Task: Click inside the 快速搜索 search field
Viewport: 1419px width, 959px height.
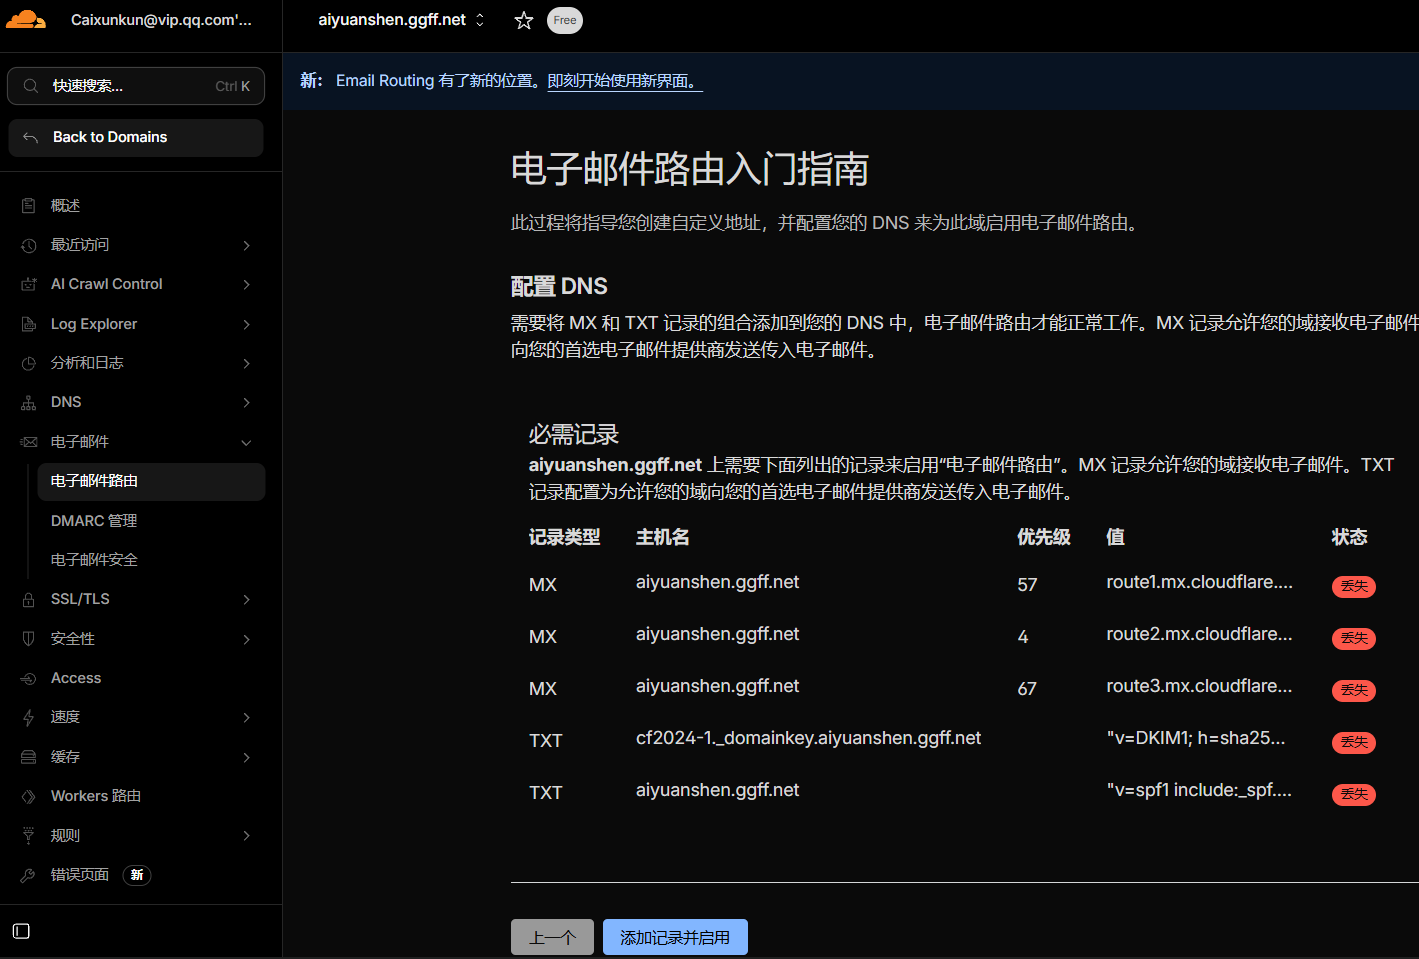Action: pos(135,86)
